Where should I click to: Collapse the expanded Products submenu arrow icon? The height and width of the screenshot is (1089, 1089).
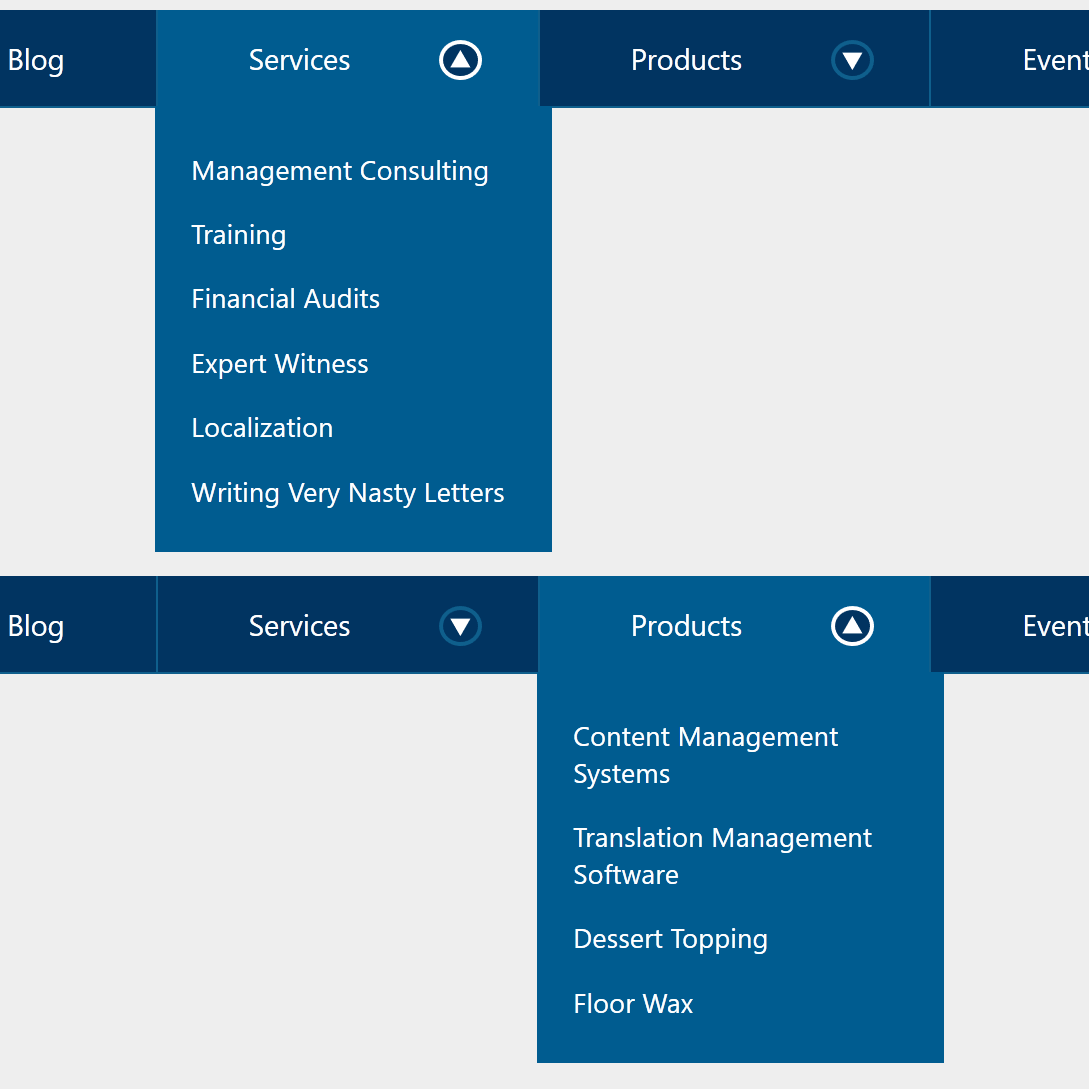[852, 626]
